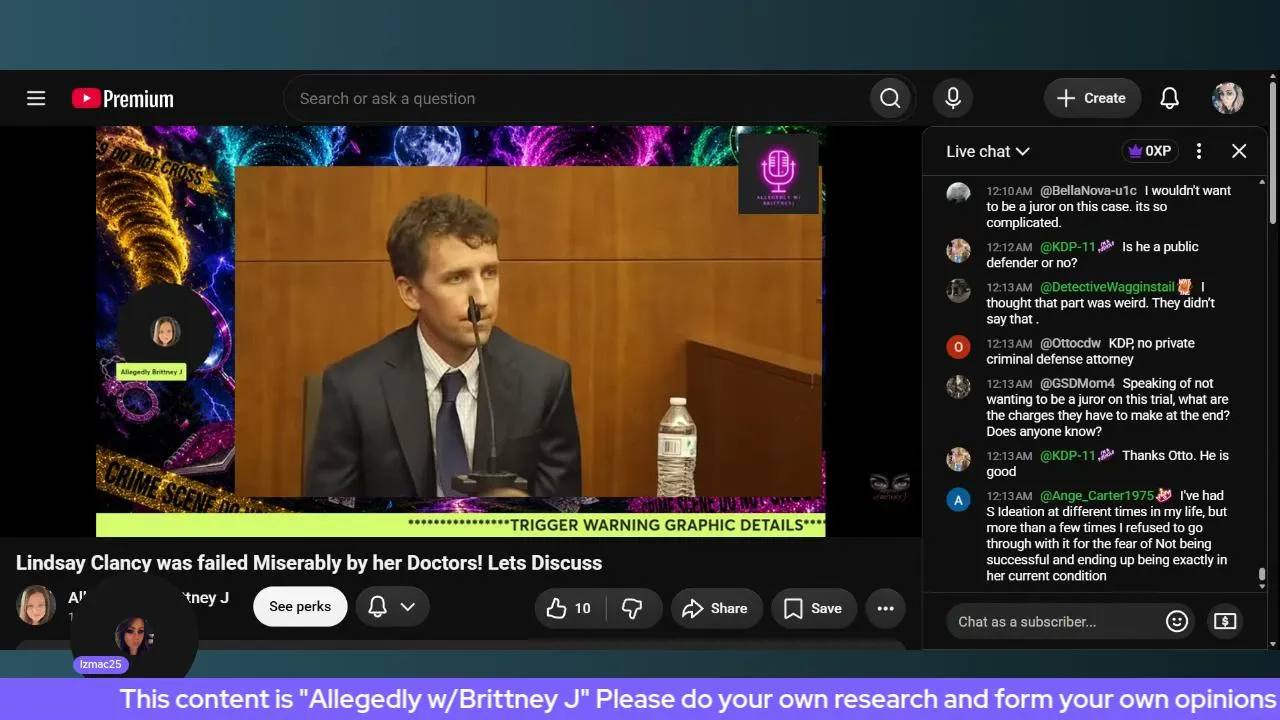
Task: Open live chat more options menu
Action: (x=1199, y=151)
